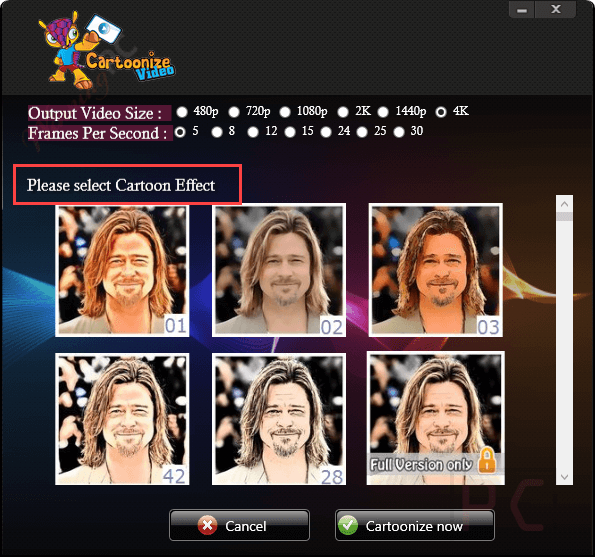Choose cartoon effect thumbnail 03
595x557 pixels.
click(436, 270)
